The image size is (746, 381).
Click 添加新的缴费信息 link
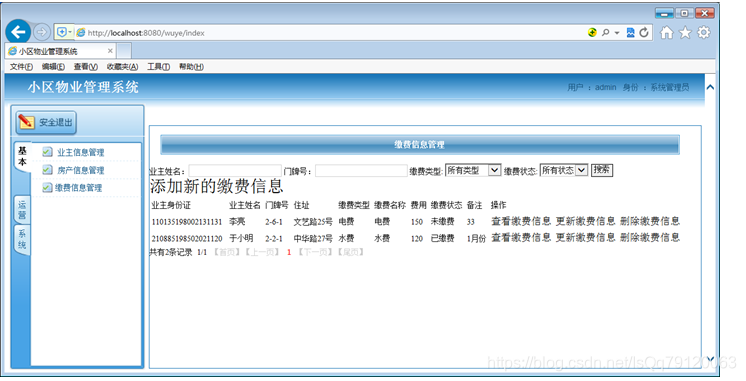coord(217,186)
